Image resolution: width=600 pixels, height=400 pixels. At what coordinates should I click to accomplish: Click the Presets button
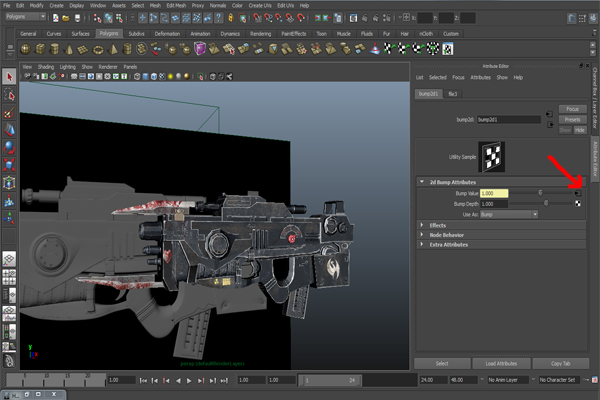pos(572,119)
